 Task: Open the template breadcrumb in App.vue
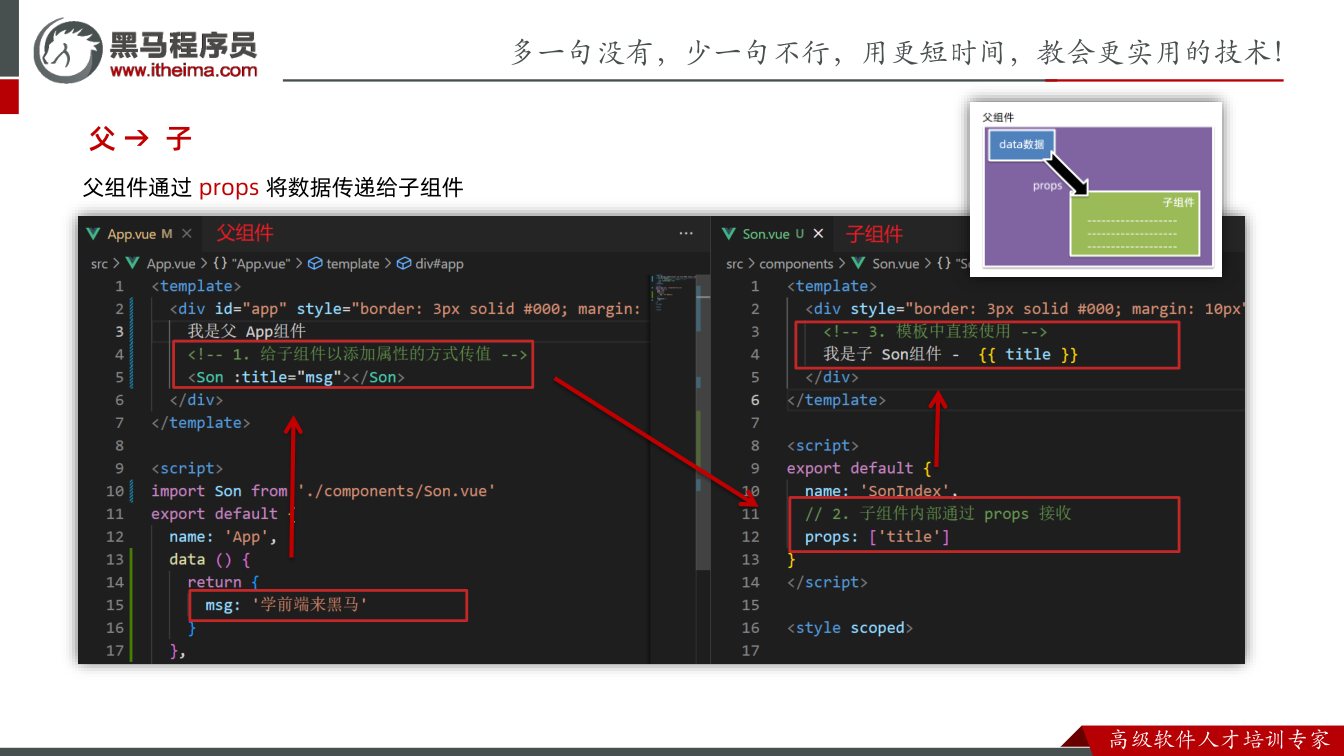coord(353,264)
